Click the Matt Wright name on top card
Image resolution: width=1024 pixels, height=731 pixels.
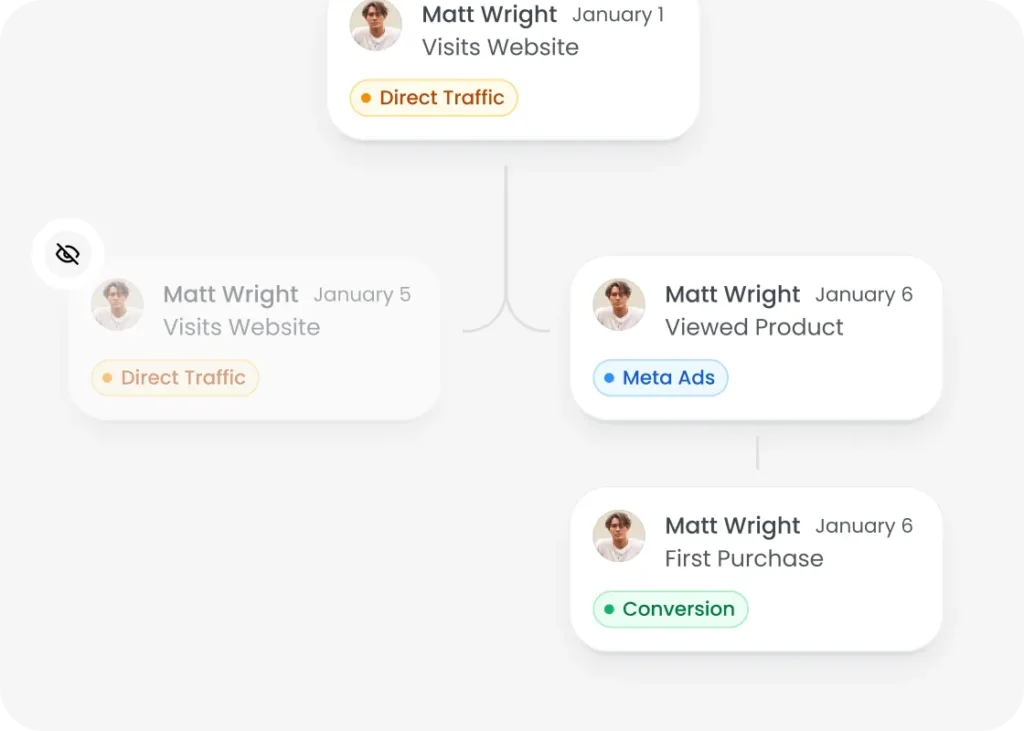coord(489,15)
